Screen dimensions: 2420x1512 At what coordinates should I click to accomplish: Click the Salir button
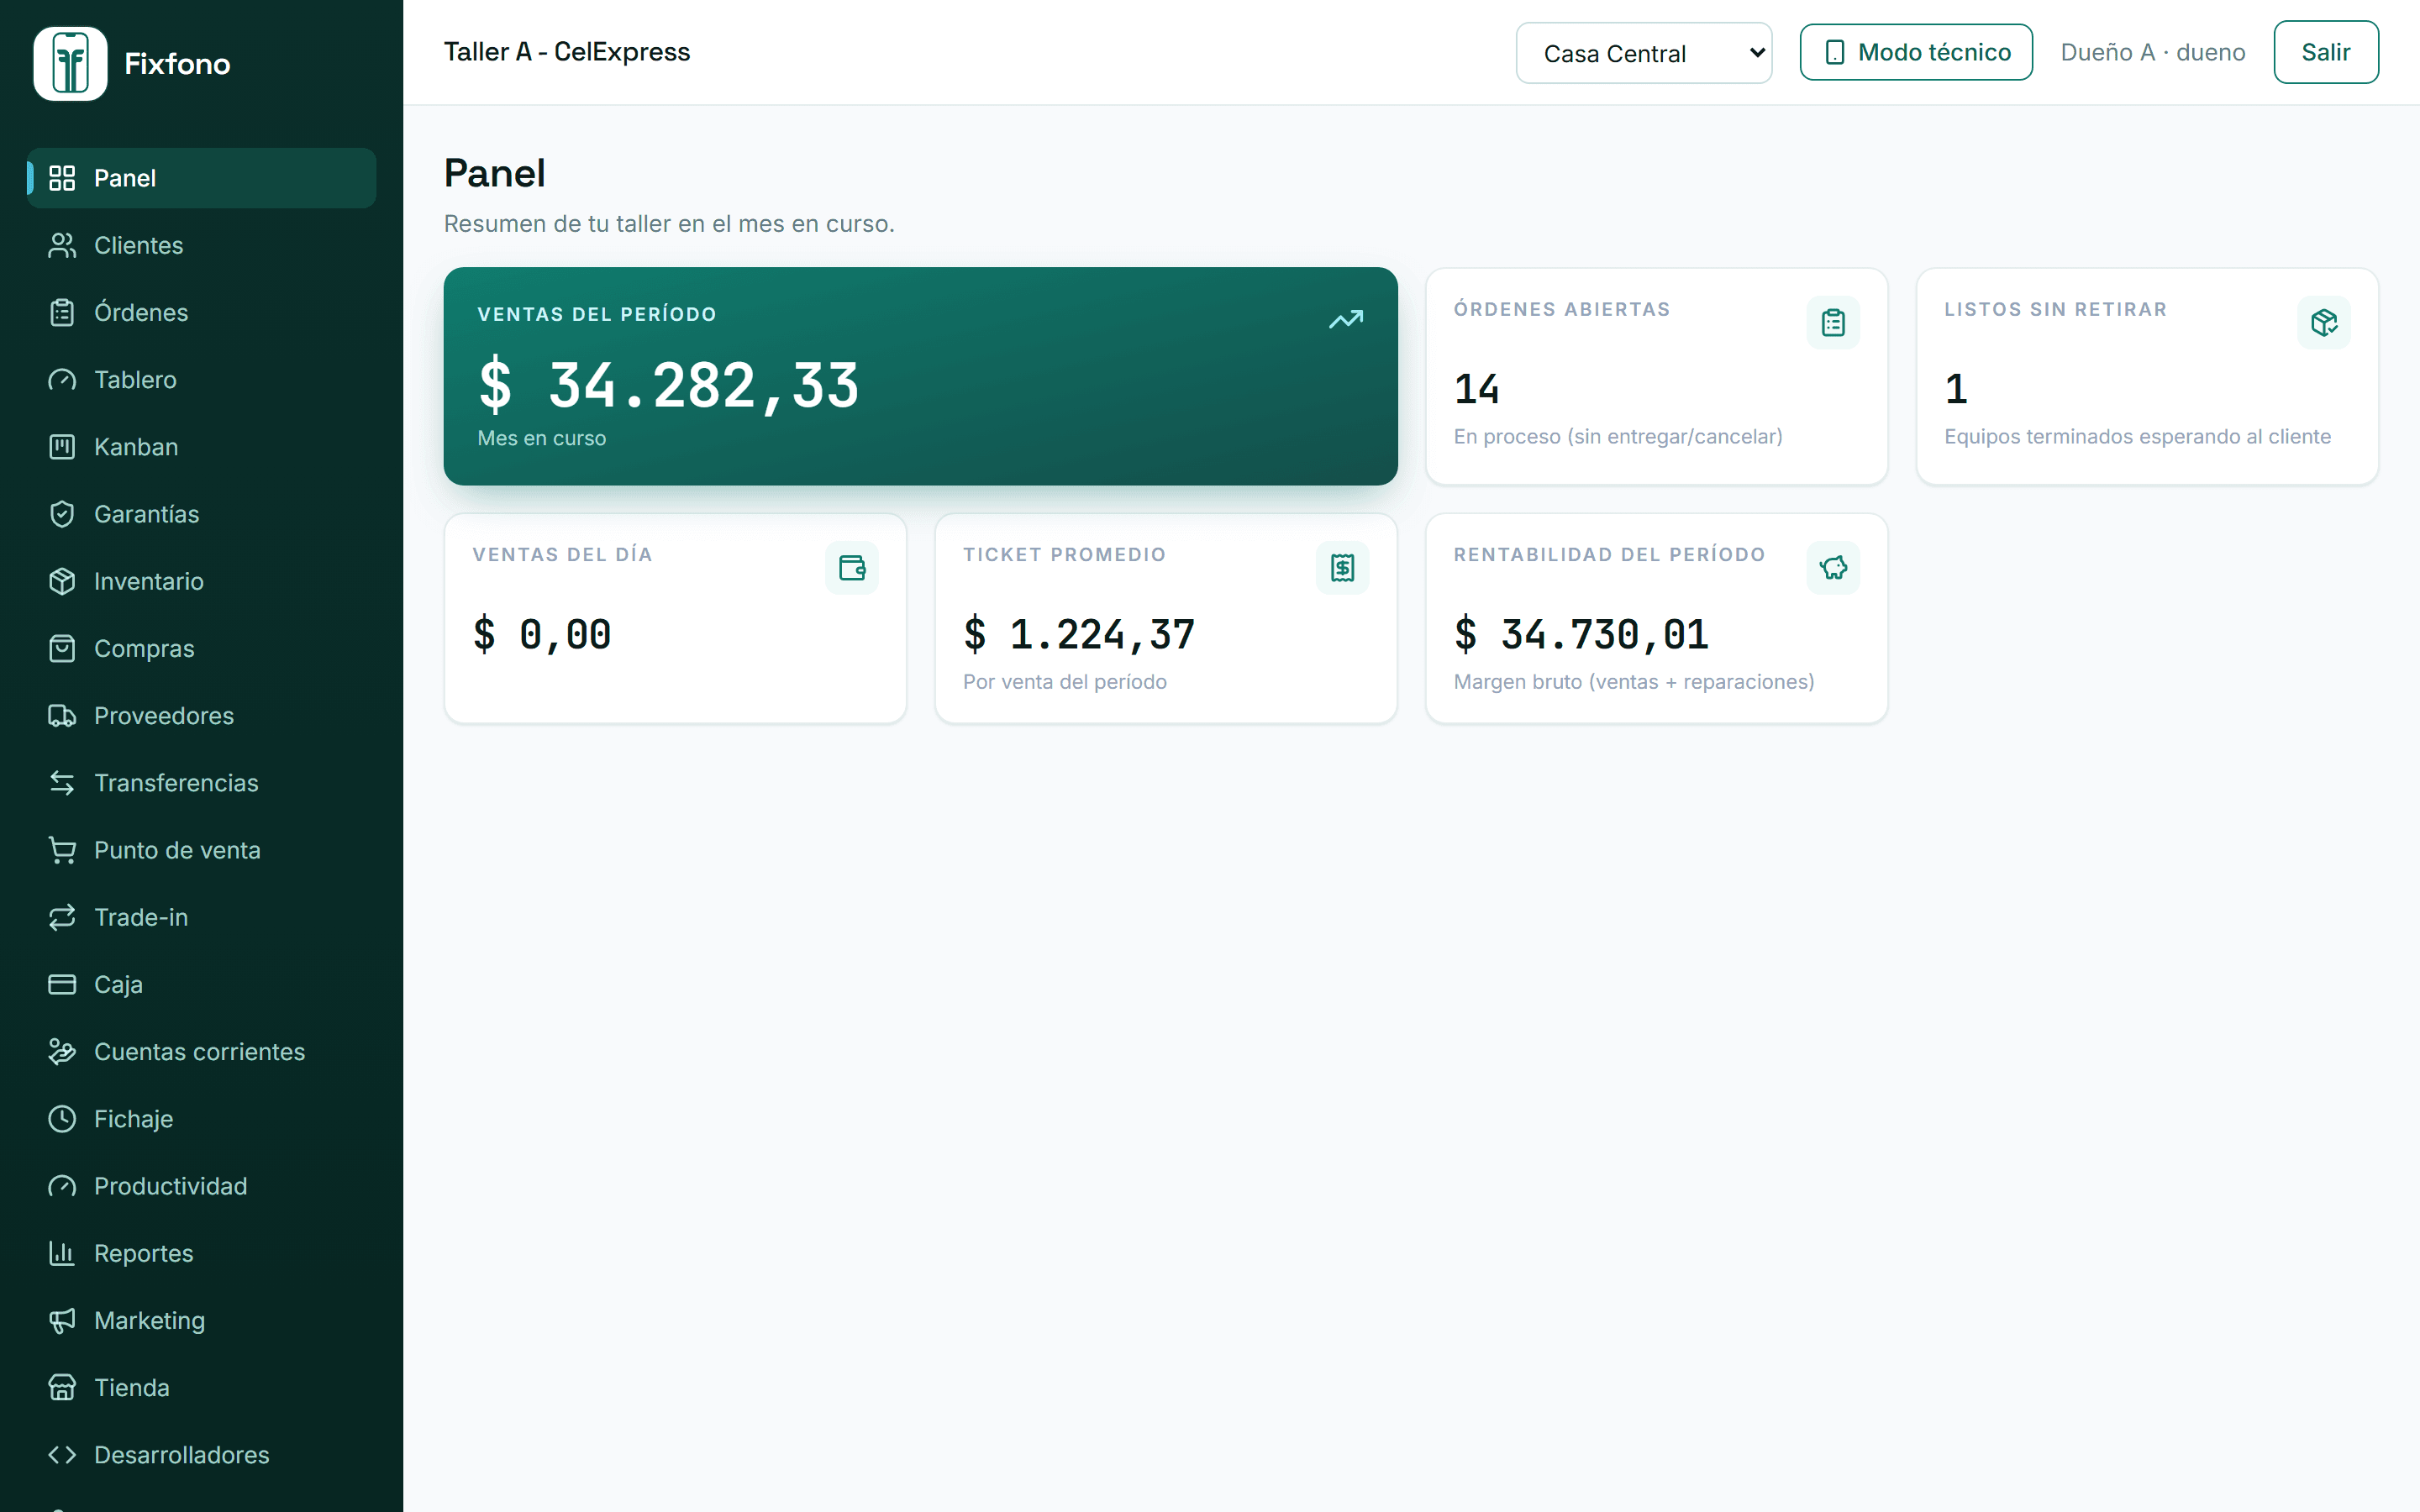(2326, 52)
